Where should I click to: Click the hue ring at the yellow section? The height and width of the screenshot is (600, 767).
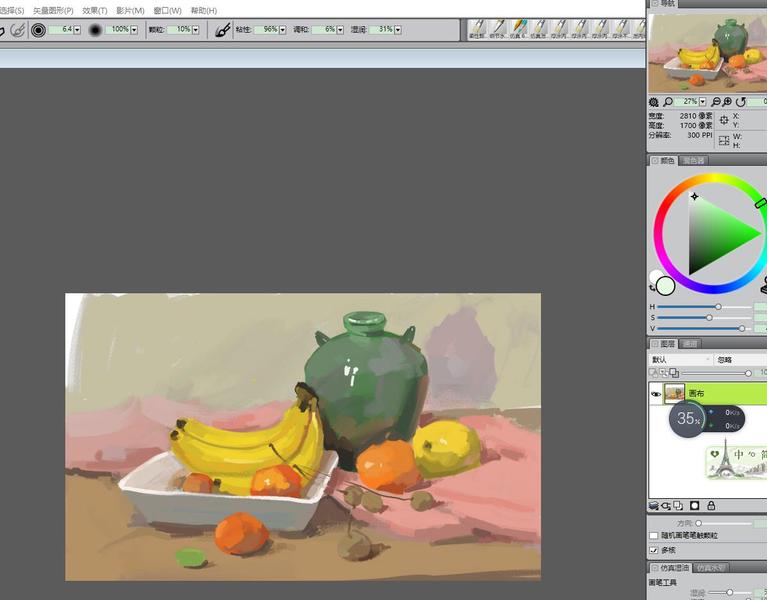point(714,178)
